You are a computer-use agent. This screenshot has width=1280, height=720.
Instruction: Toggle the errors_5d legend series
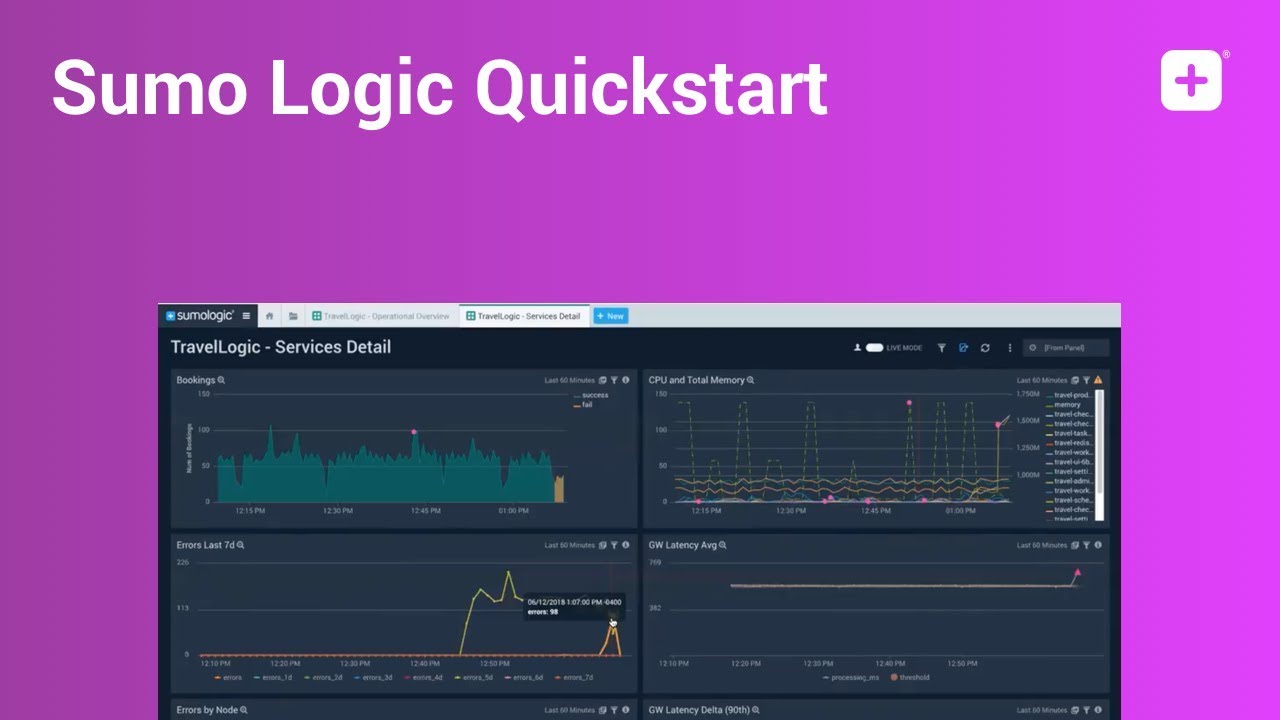[473, 677]
